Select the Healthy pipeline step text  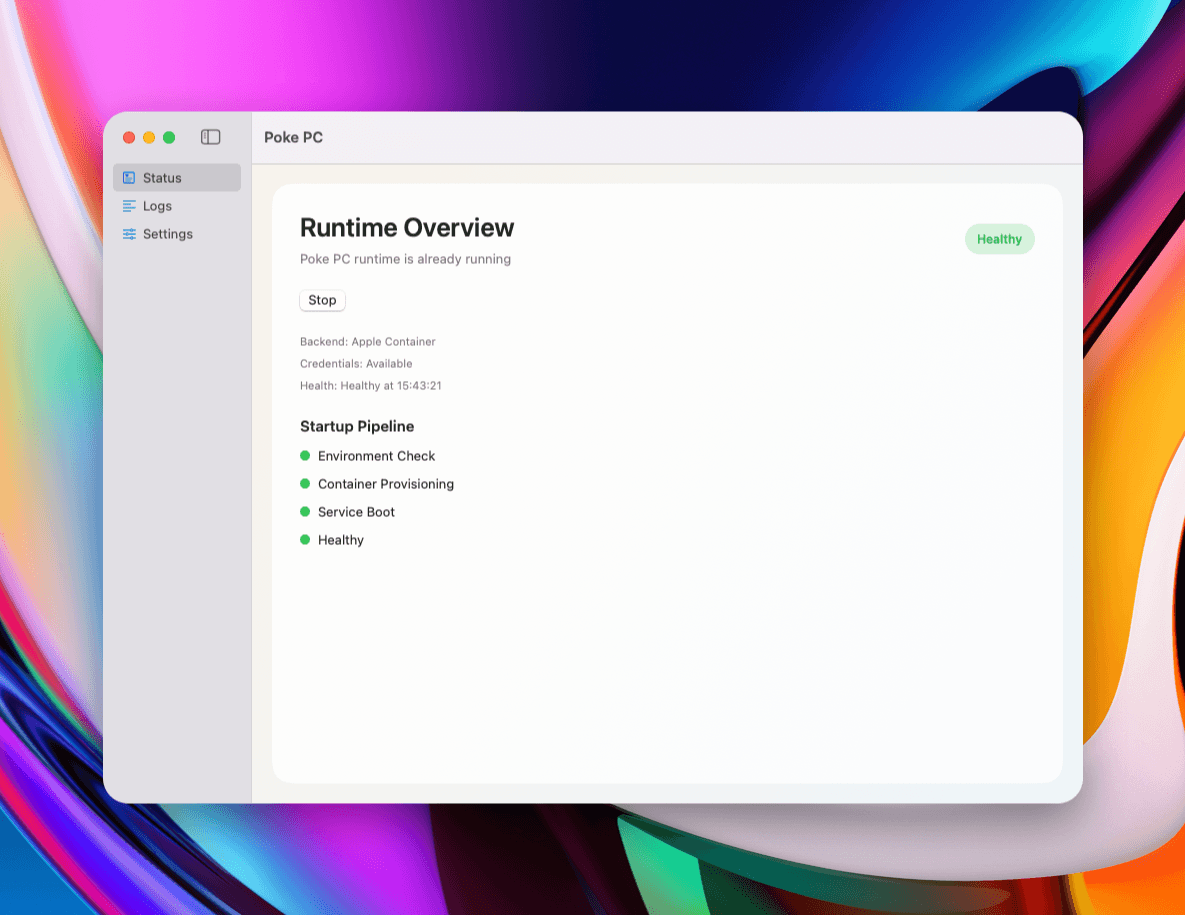pos(341,539)
